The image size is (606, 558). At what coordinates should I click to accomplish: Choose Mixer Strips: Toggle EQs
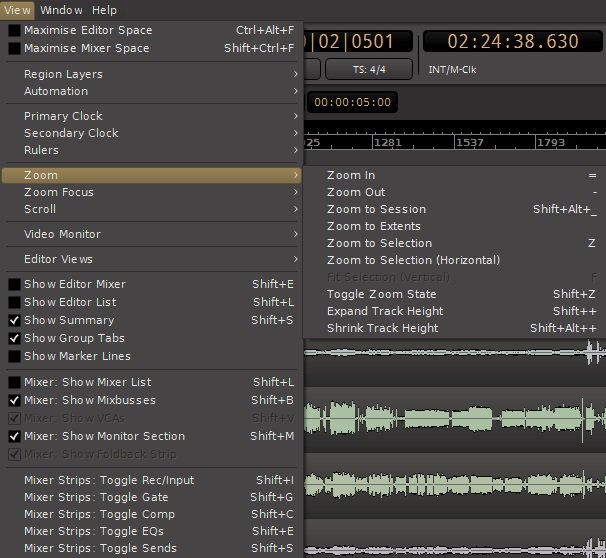[x=152, y=531]
